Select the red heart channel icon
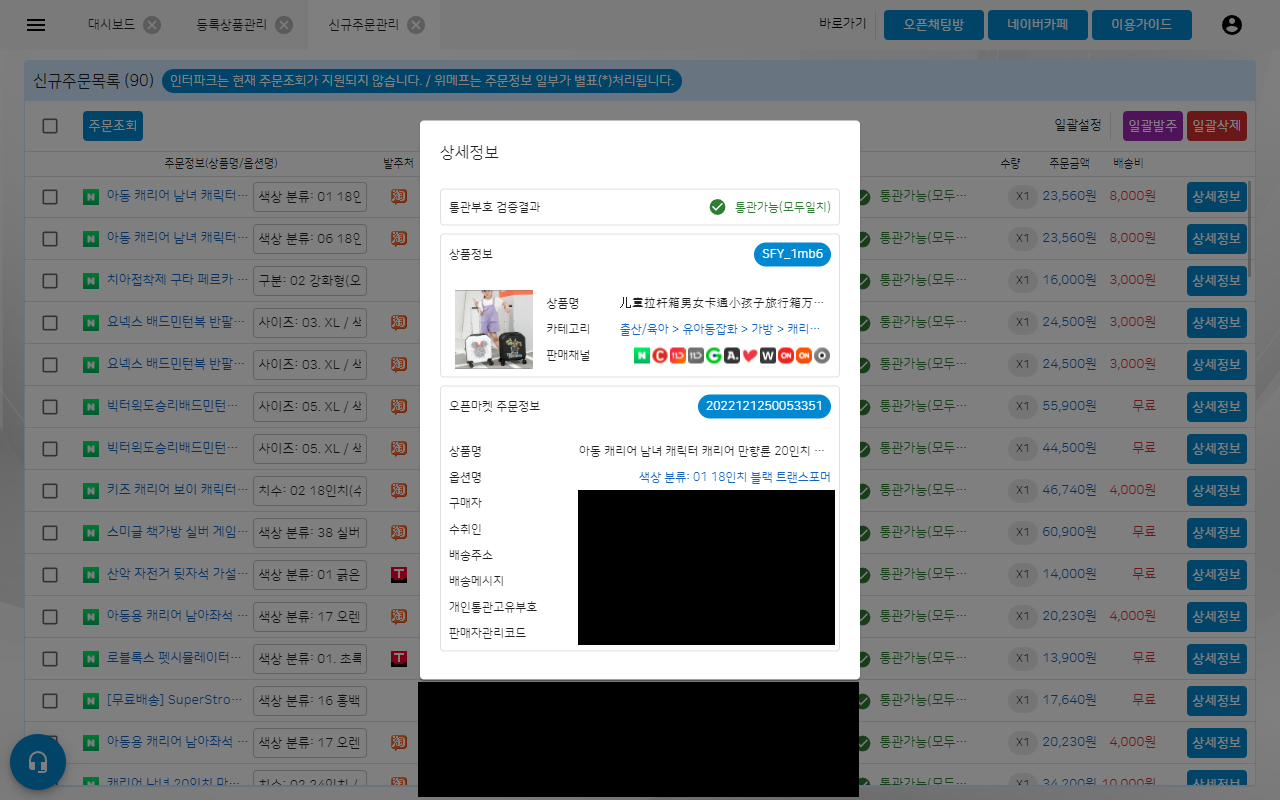This screenshot has height=800, width=1280. coord(749,355)
